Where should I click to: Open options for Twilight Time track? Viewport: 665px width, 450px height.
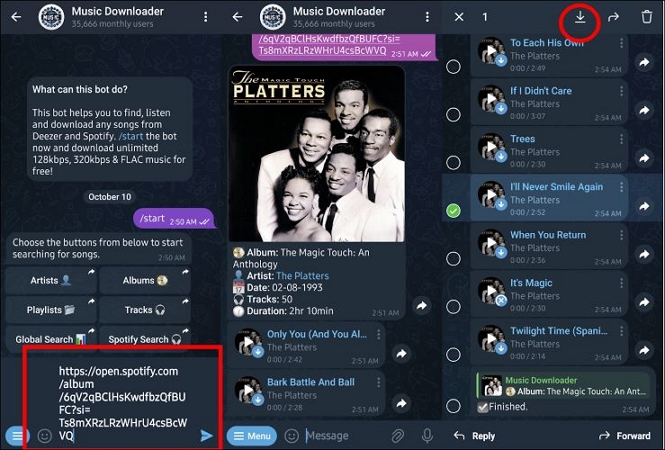[x=621, y=331]
